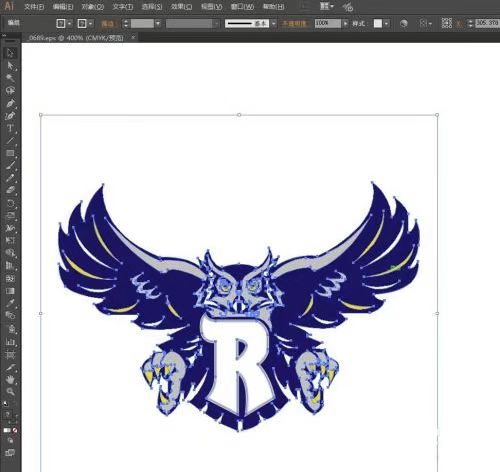The width and height of the screenshot is (500, 472).
Task: Click the Recolor Artwork wheel icon
Action: point(404,24)
